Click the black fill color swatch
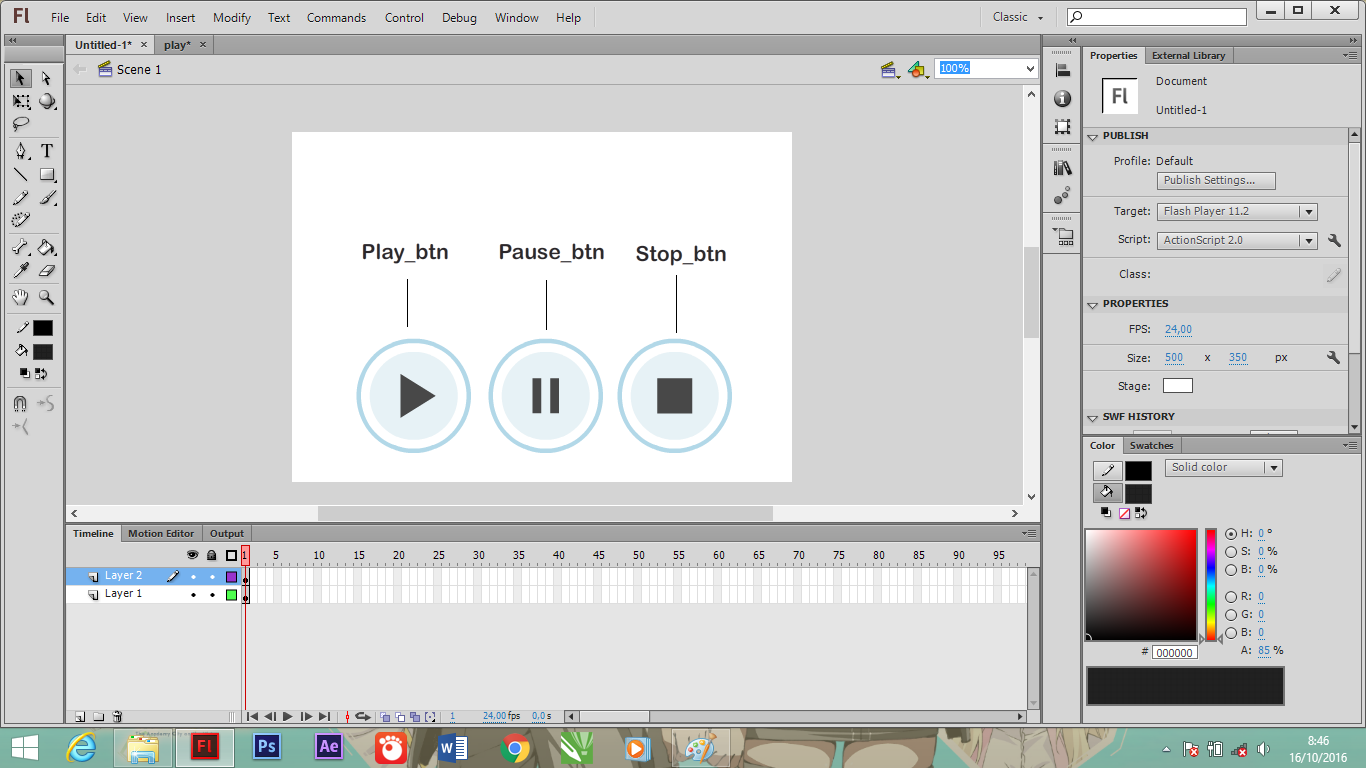The image size is (1366, 768). click(42, 351)
